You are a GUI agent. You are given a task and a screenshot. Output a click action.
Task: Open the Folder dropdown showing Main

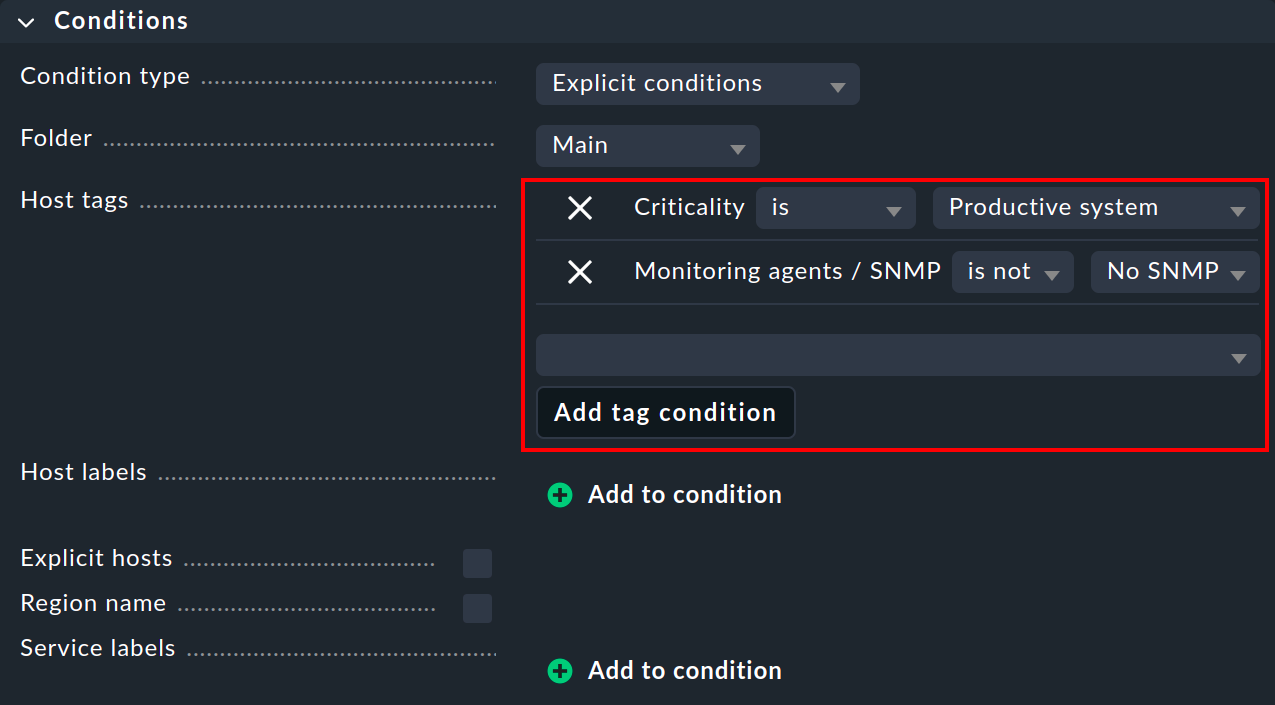647,146
